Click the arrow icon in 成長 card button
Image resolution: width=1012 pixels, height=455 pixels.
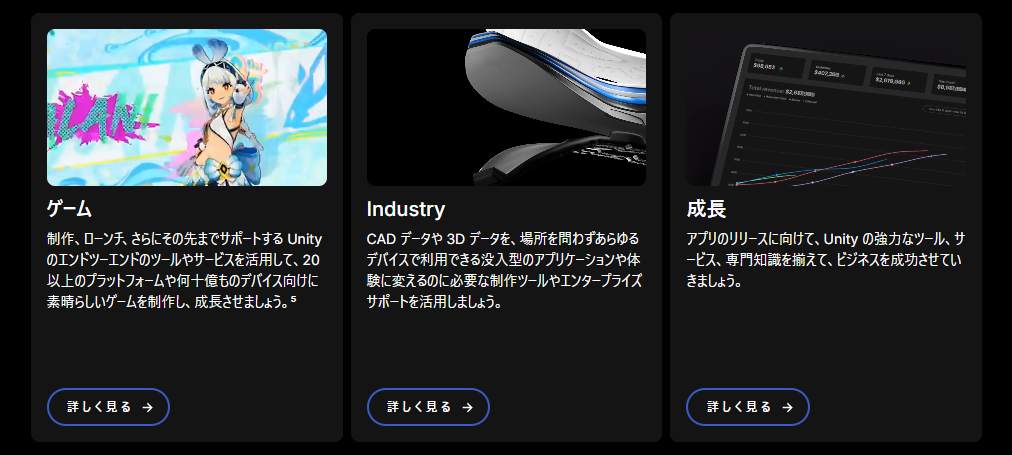tap(787, 407)
